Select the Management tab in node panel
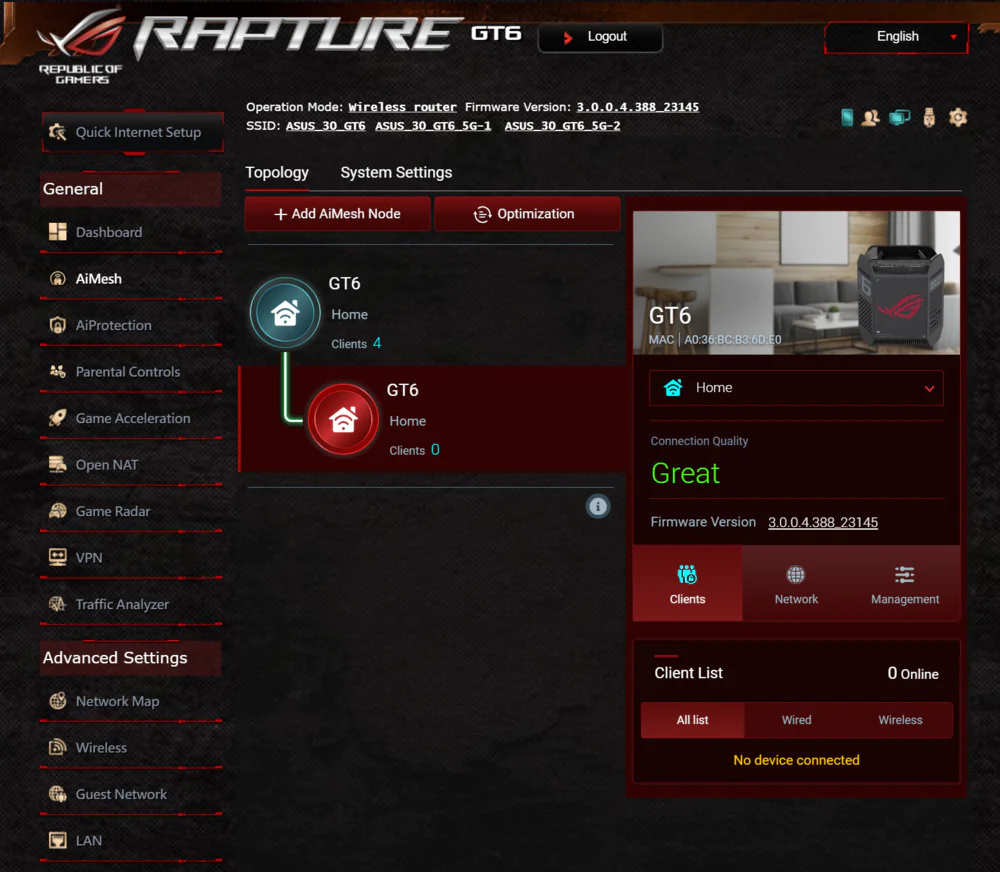Viewport: 1000px width, 872px height. 905,583
